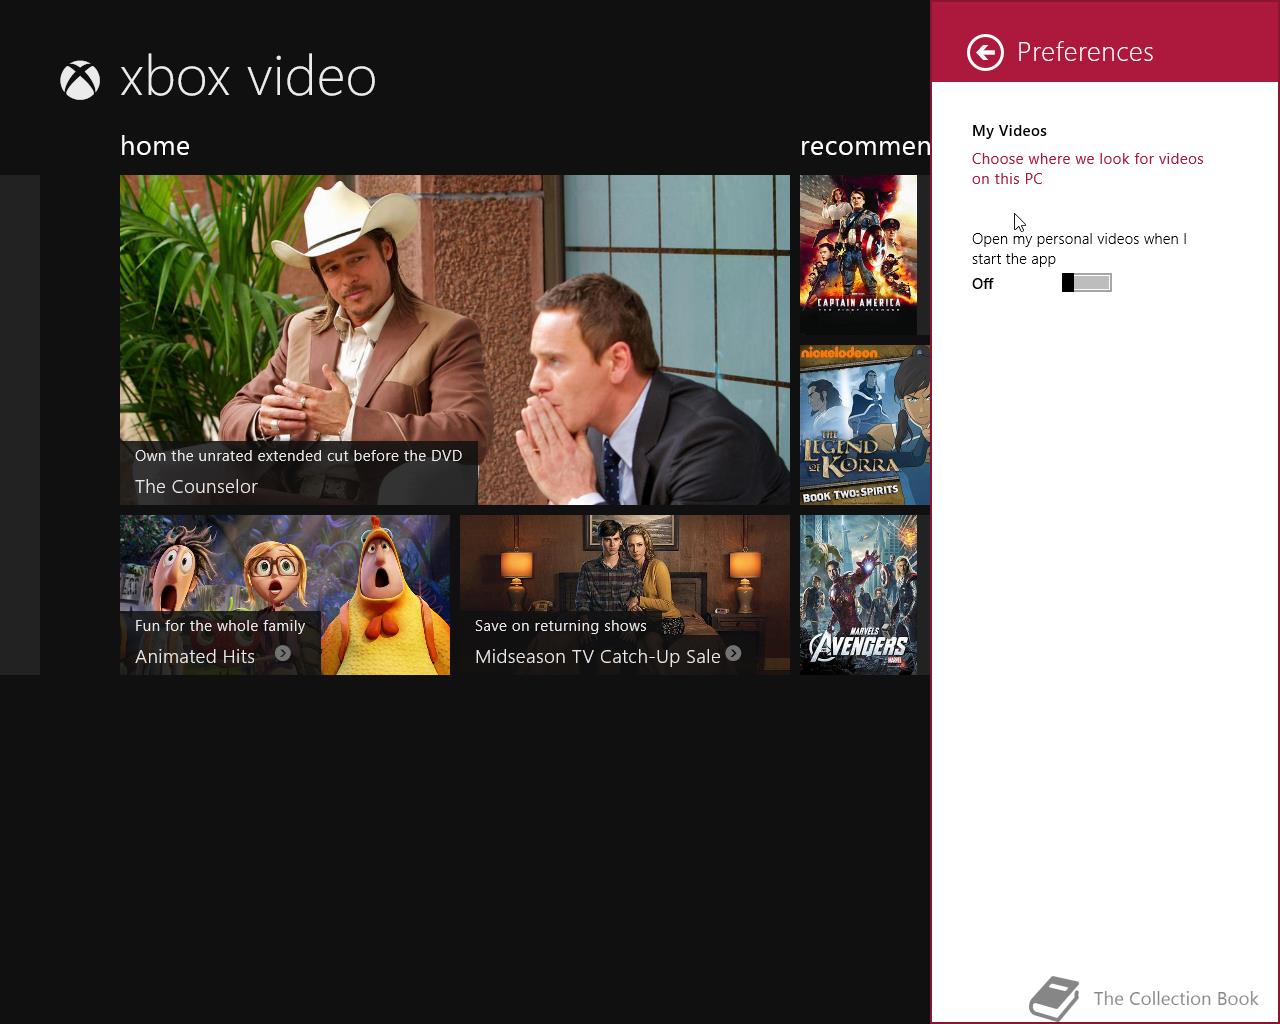Viewport: 1280px width, 1024px height.
Task: Open Midseason TV Catch-Up Sale tile
Action: click(x=625, y=595)
